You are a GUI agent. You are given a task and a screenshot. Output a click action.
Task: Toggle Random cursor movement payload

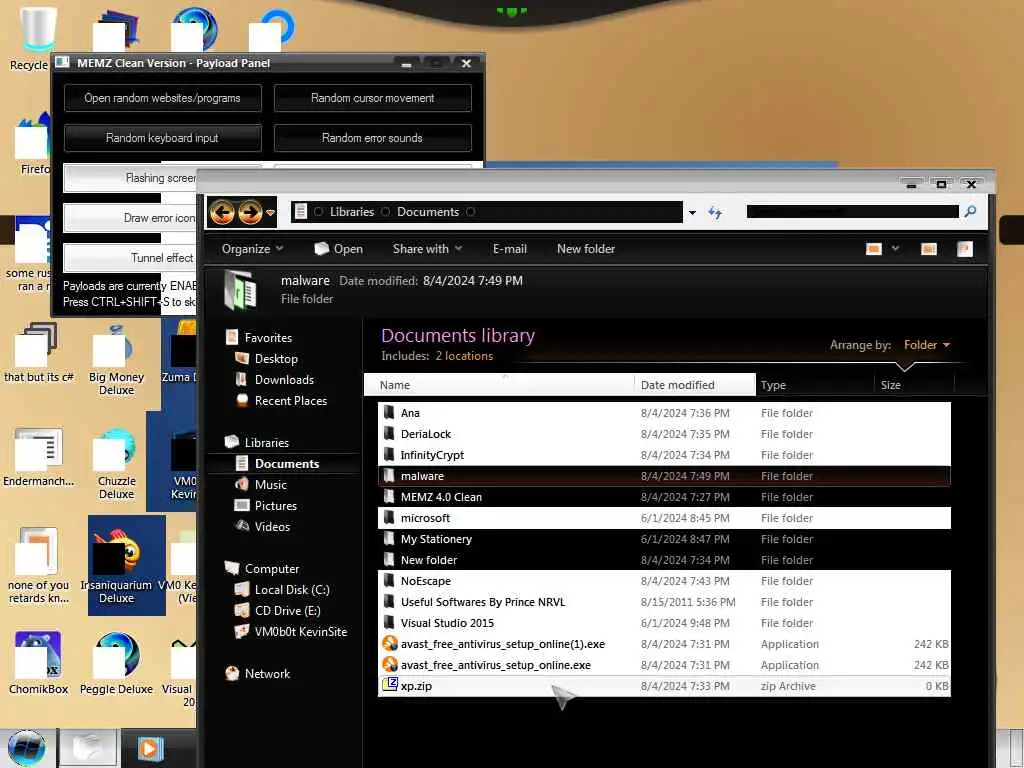(x=372, y=98)
